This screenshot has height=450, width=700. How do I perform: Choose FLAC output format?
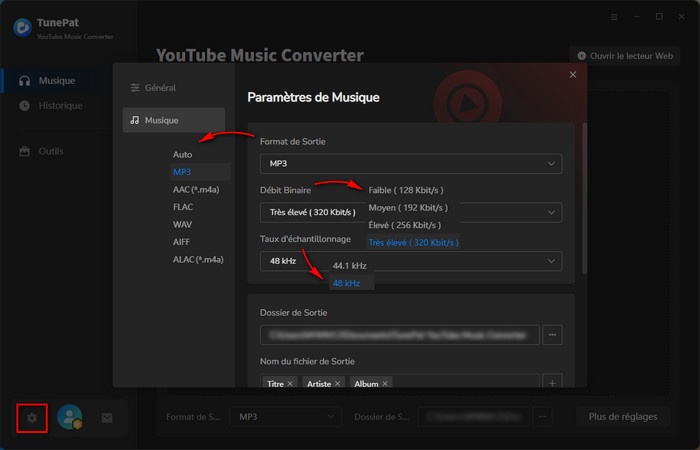pos(183,207)
